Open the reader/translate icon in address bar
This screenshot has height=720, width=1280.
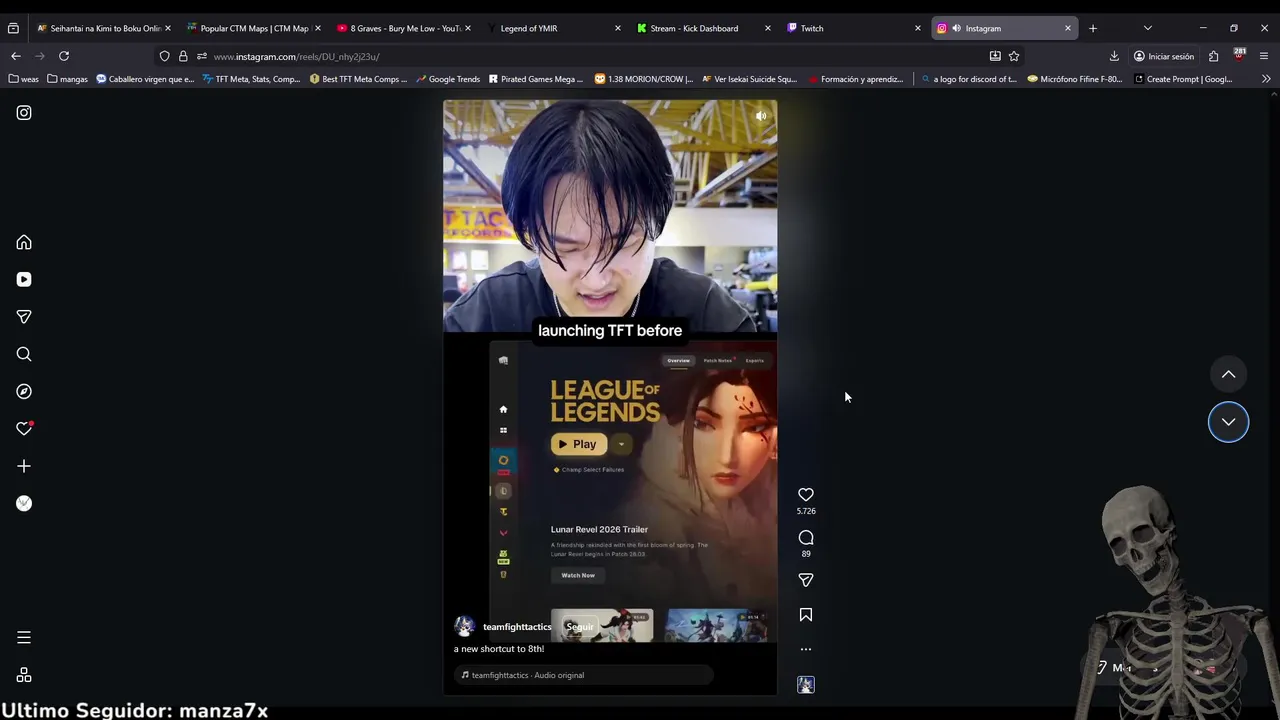(x=995, y=56)
